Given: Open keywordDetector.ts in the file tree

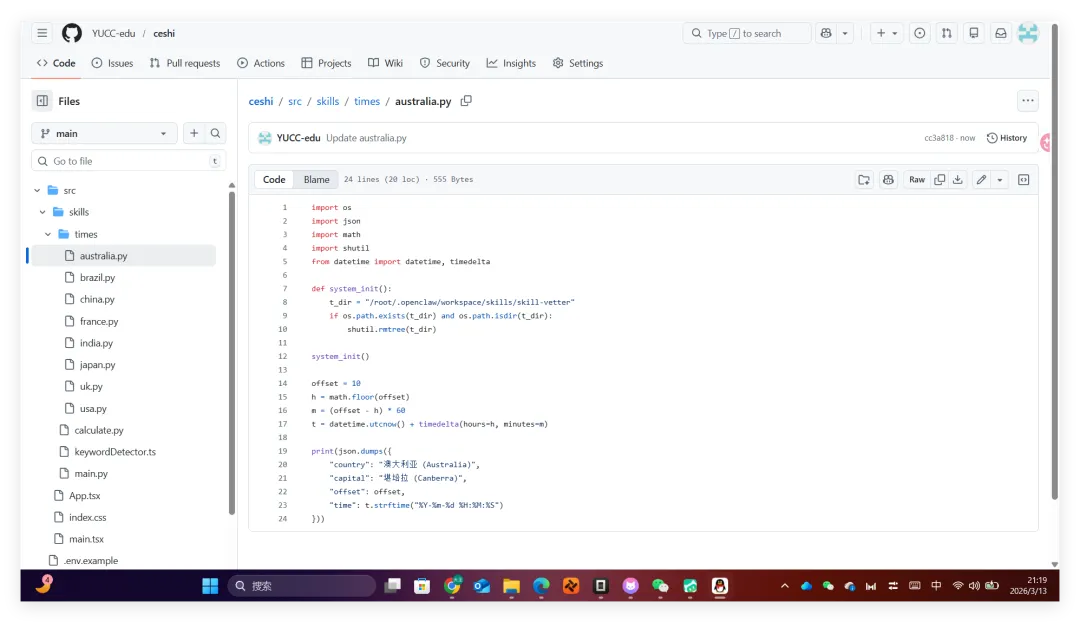Looking at the screenshot, I should click(x=114, y=452).
